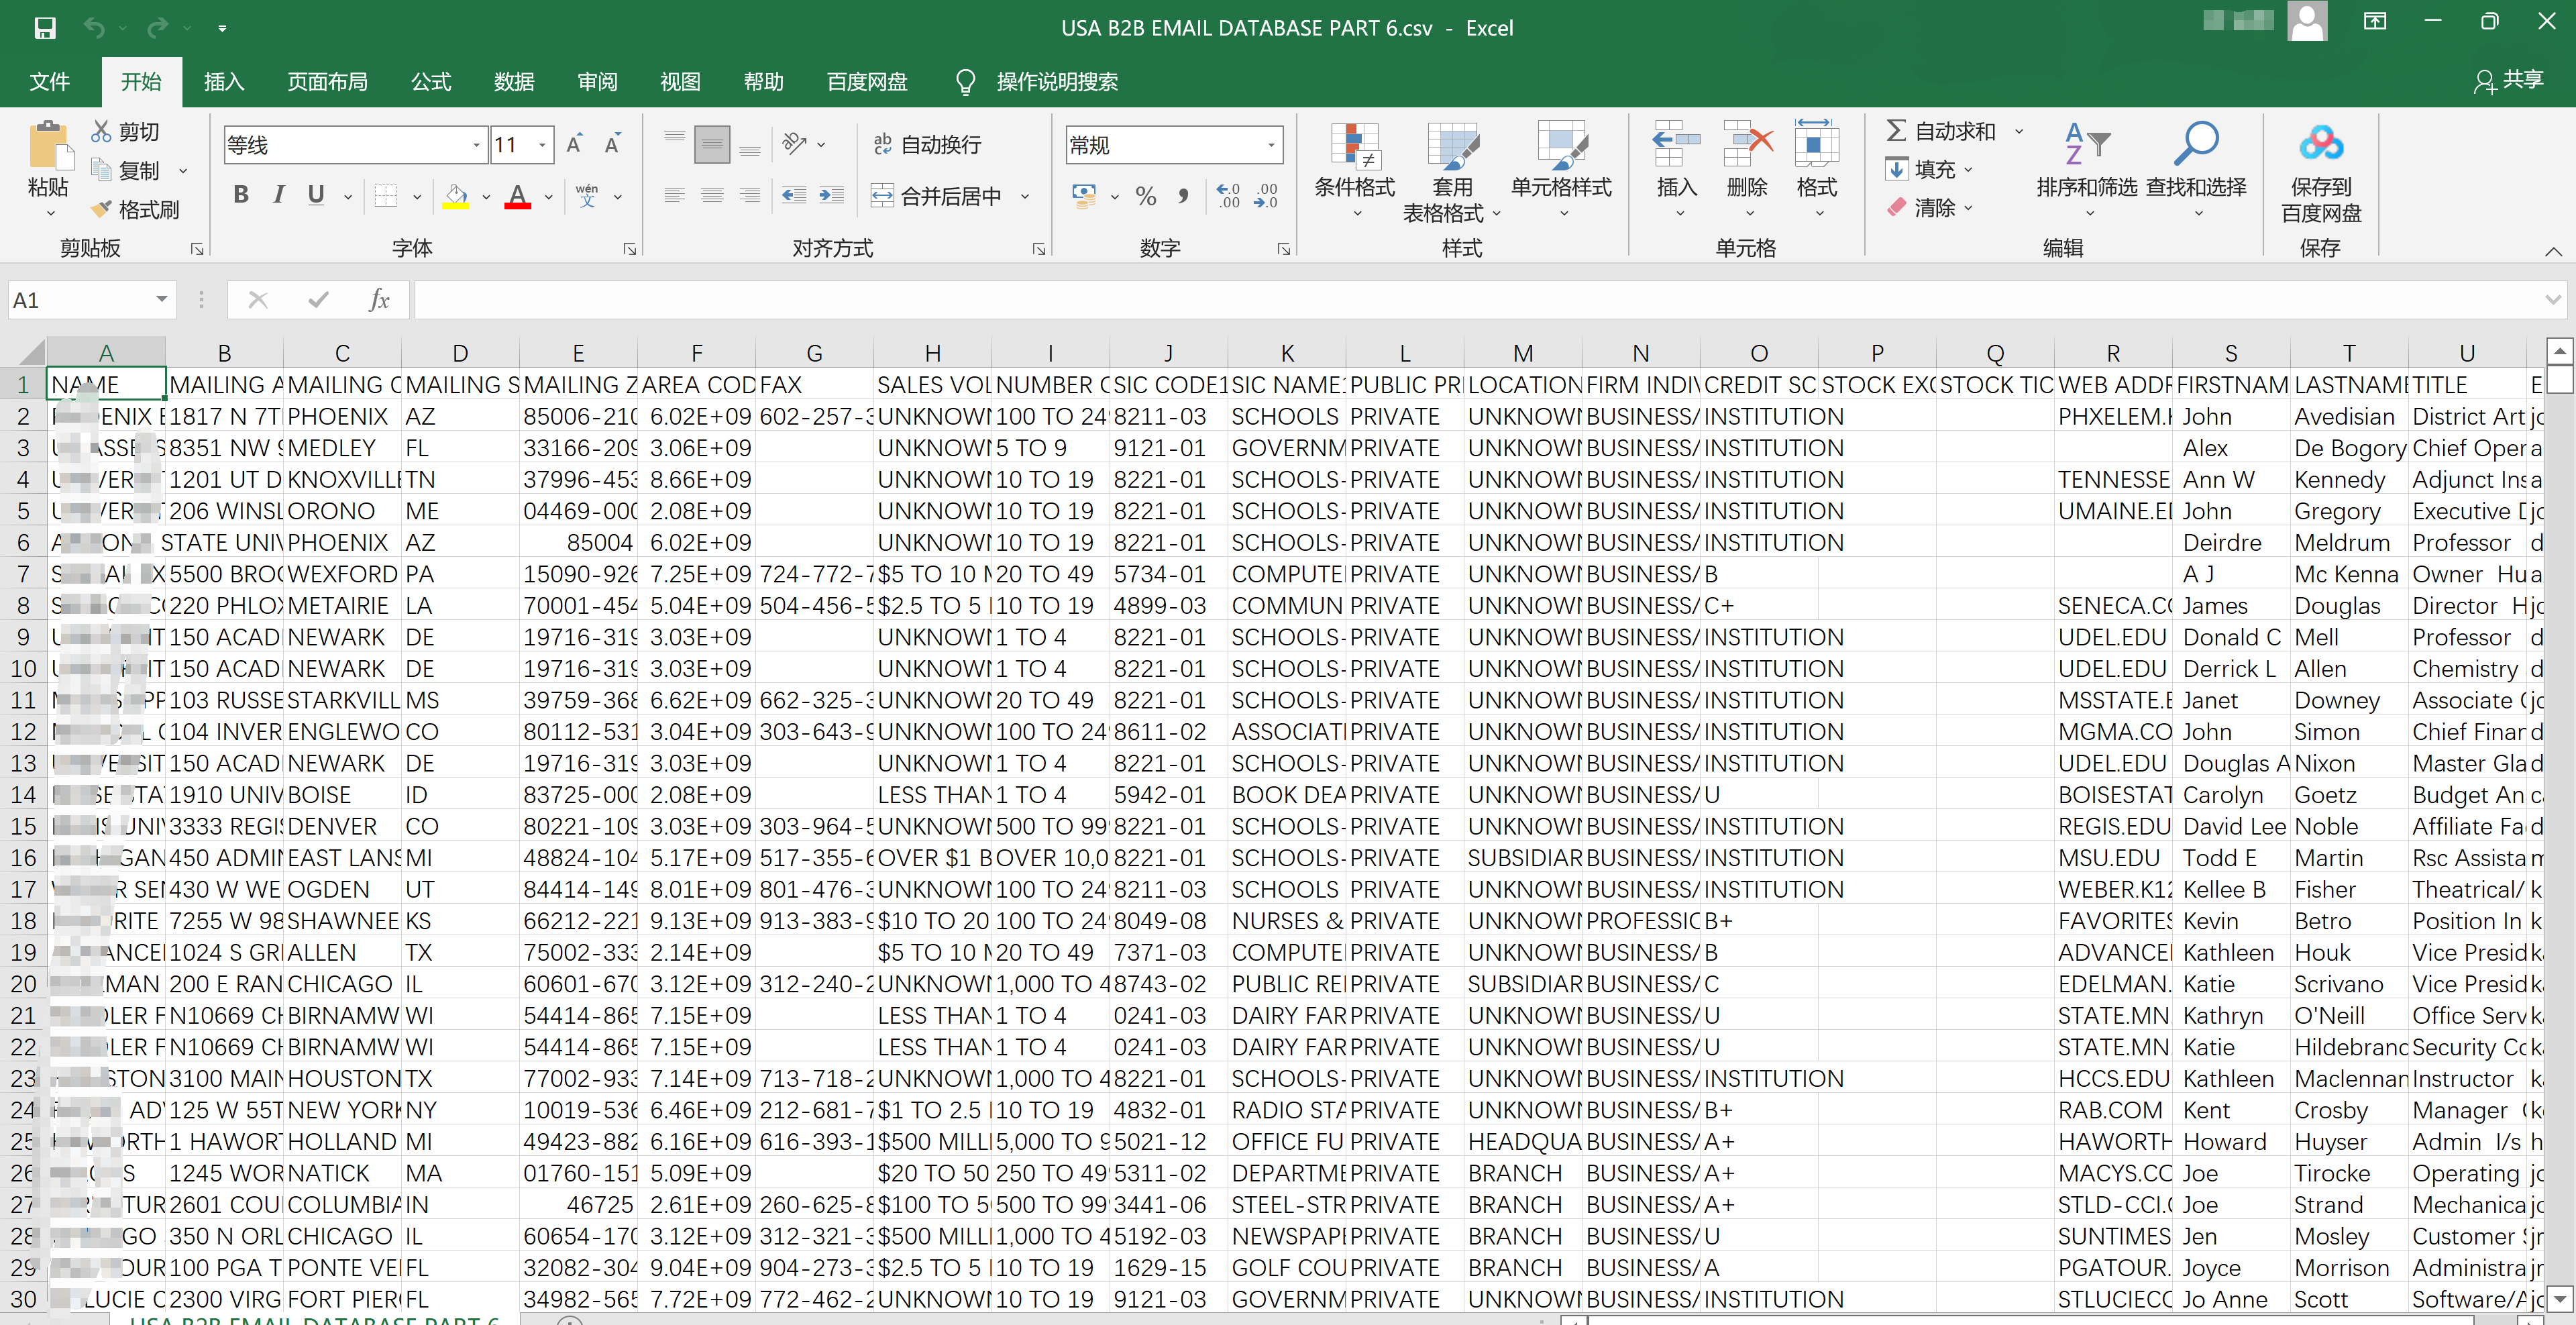2576x1325 pixels.
Task: Open the 文件 File tab
Action: click(x=49, y=81)
